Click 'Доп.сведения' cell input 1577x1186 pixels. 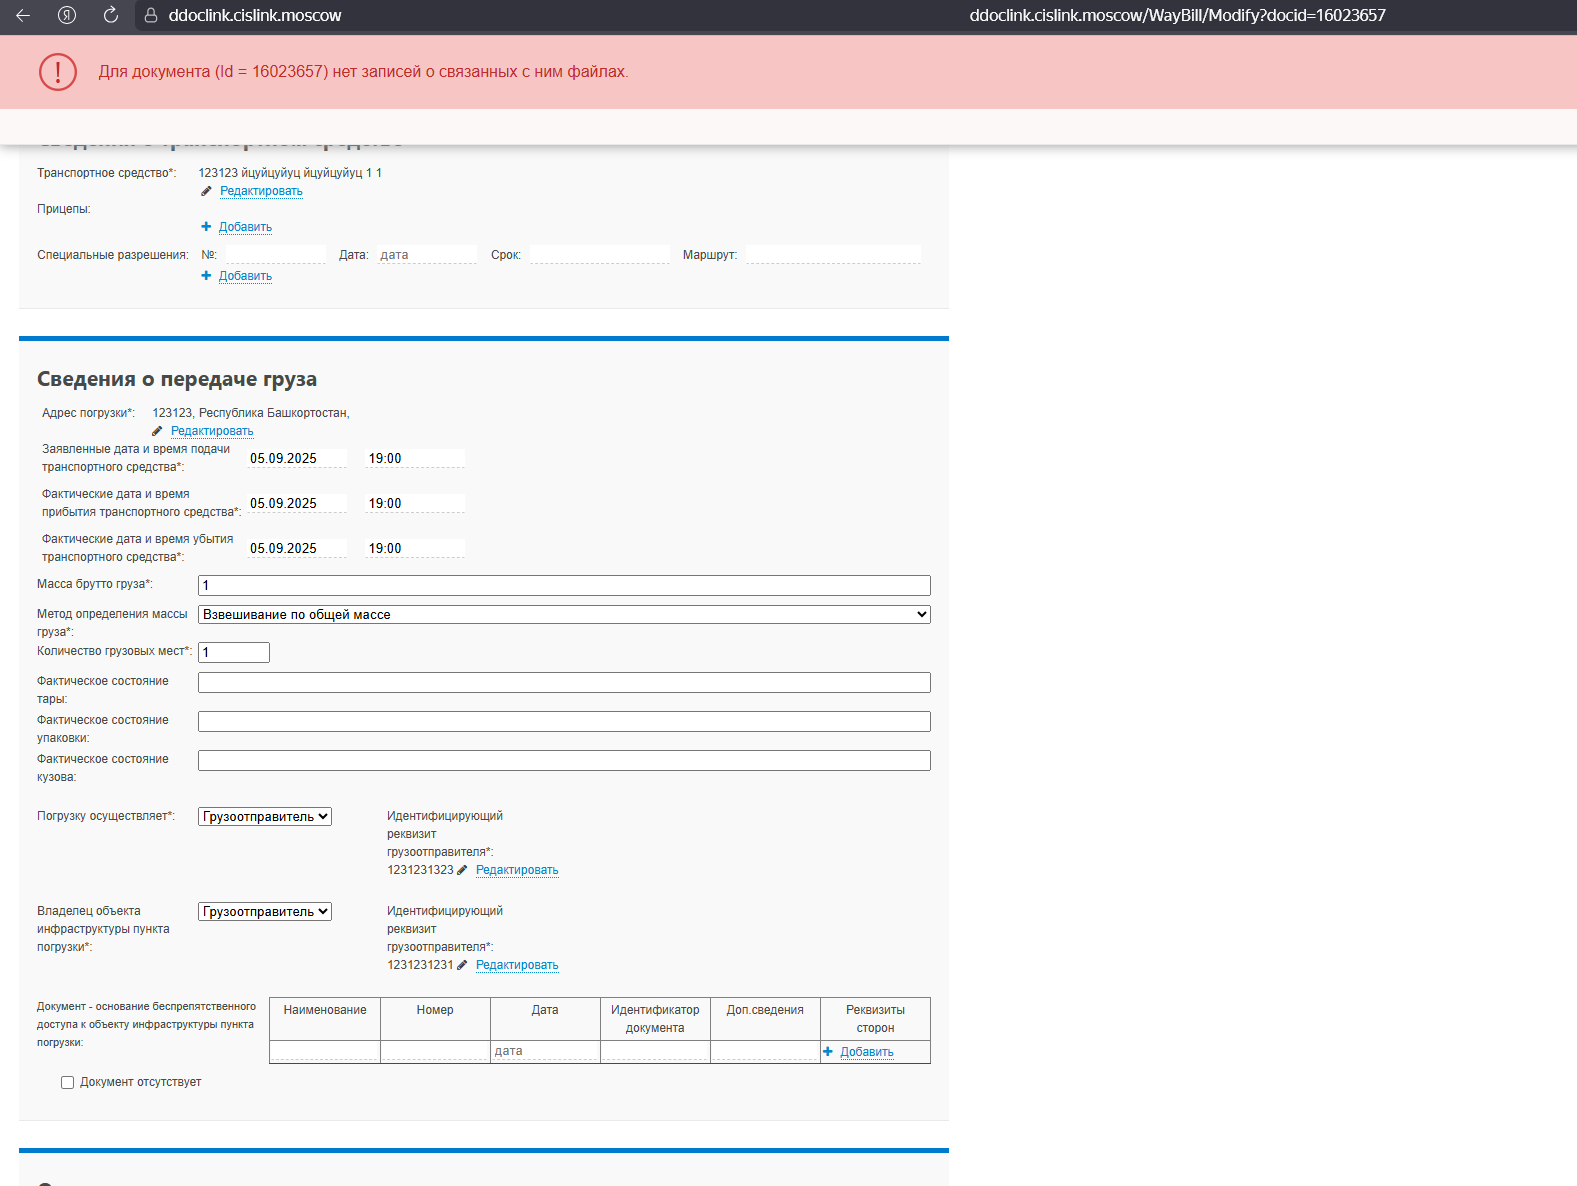[765, 1051]
